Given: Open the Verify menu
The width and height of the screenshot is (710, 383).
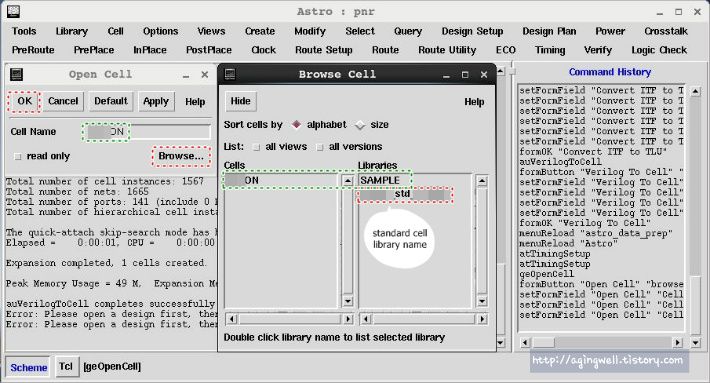Looking at the screenshot, I should click(x=598, y=50).
